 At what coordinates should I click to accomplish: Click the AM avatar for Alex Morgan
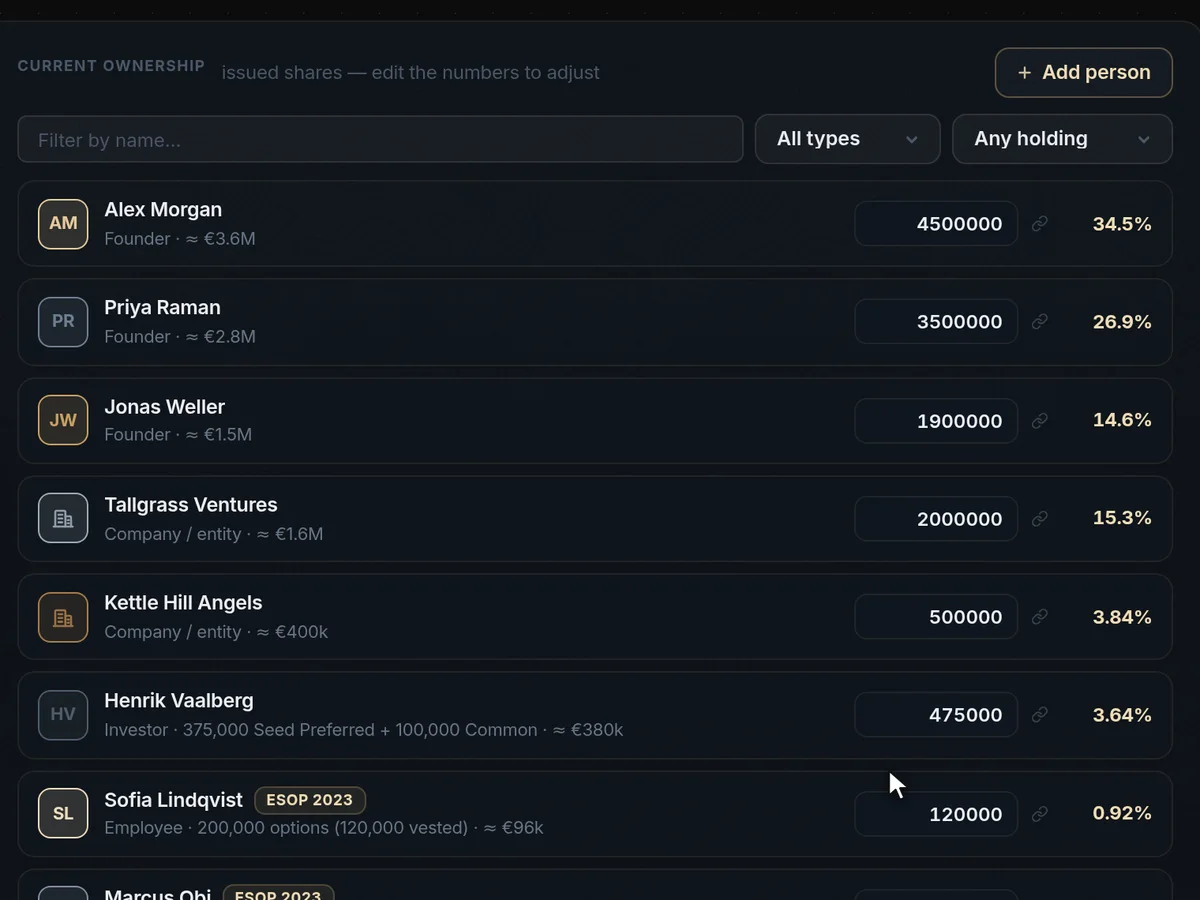pos(63,223)
